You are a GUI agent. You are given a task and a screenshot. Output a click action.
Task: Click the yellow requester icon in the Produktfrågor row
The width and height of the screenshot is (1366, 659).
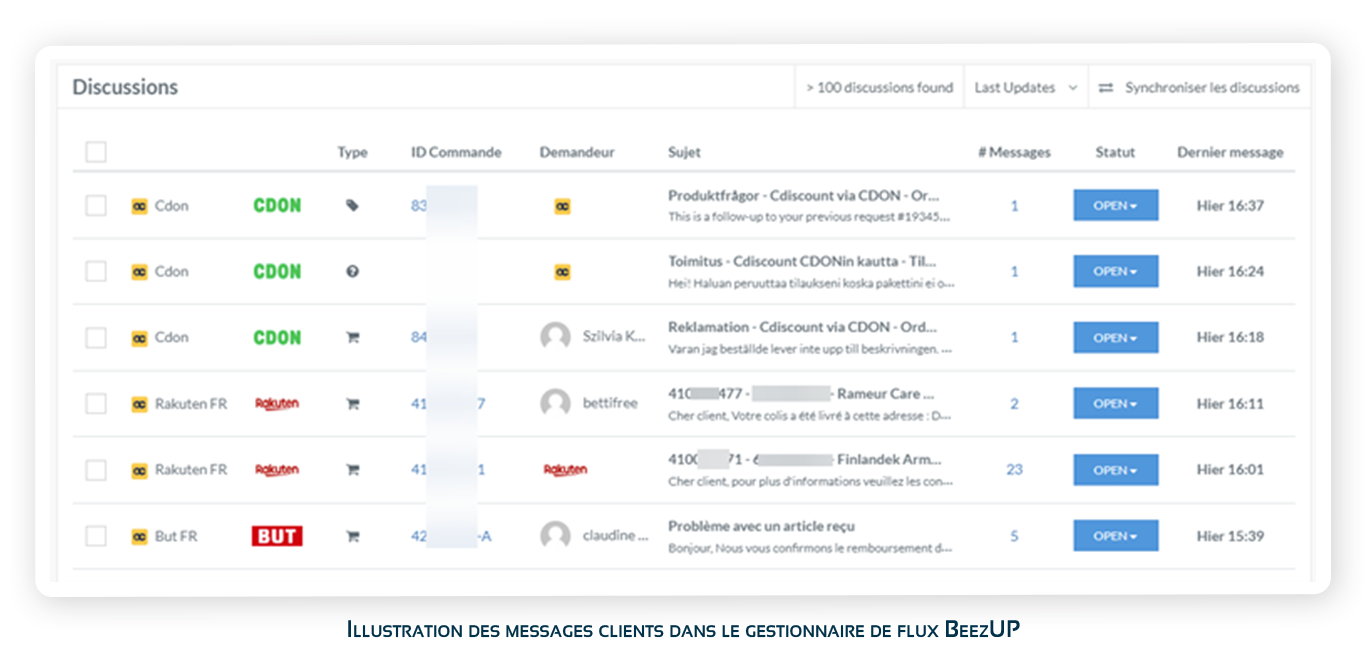[x=563, y=206]
